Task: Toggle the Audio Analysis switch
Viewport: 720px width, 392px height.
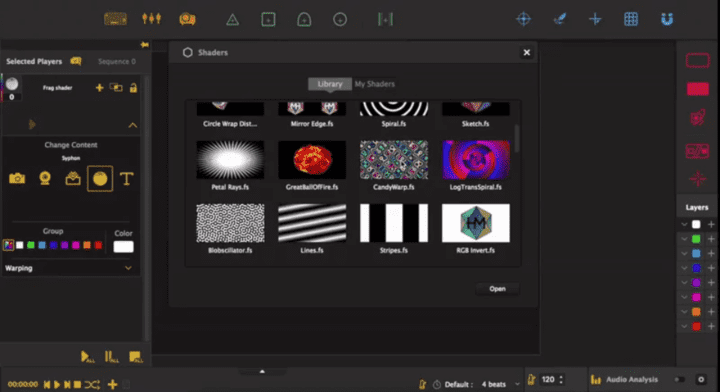Action: (680, 380)
